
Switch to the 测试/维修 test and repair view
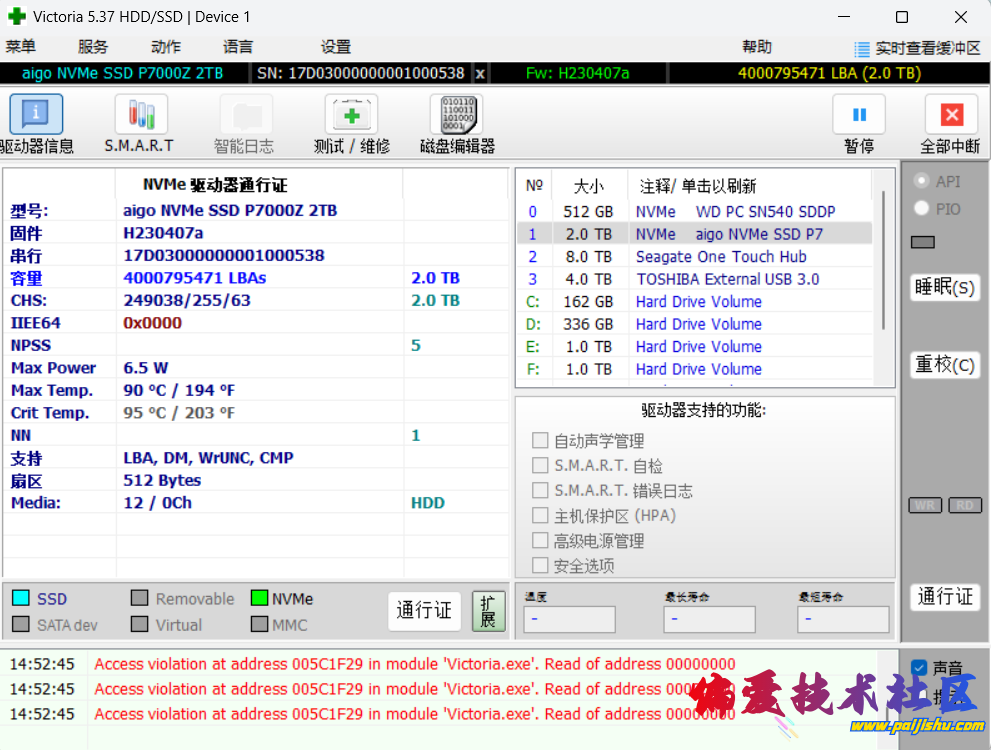[351, 122]
